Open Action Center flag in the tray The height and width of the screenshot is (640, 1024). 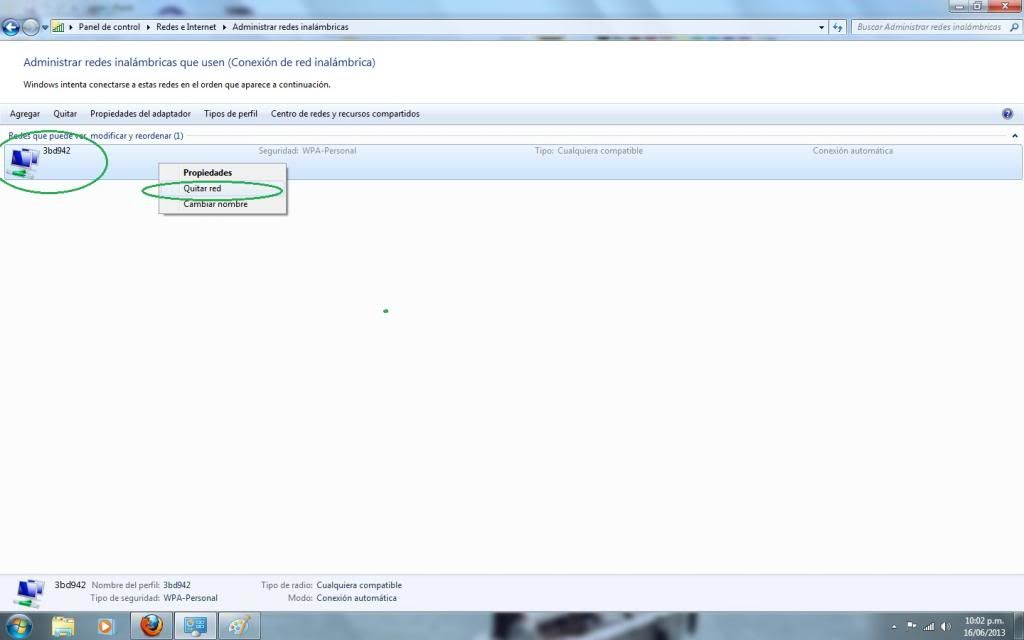[912, 626]
